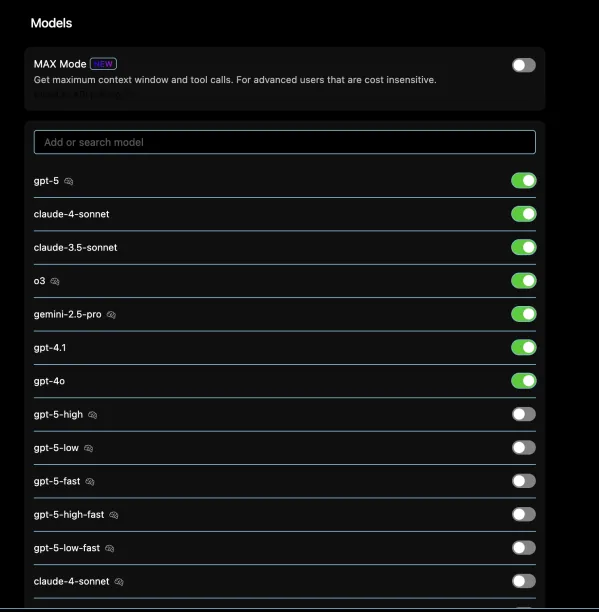Click the brain icon next to gpt-5-low-fast
This screenshot has width=599, height=612.
[x=110, y=548]
